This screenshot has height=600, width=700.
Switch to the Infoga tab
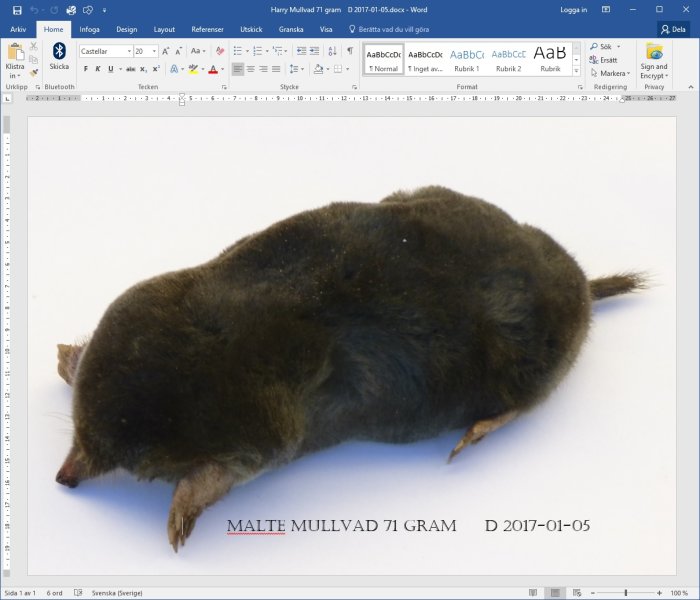point(89,29)
